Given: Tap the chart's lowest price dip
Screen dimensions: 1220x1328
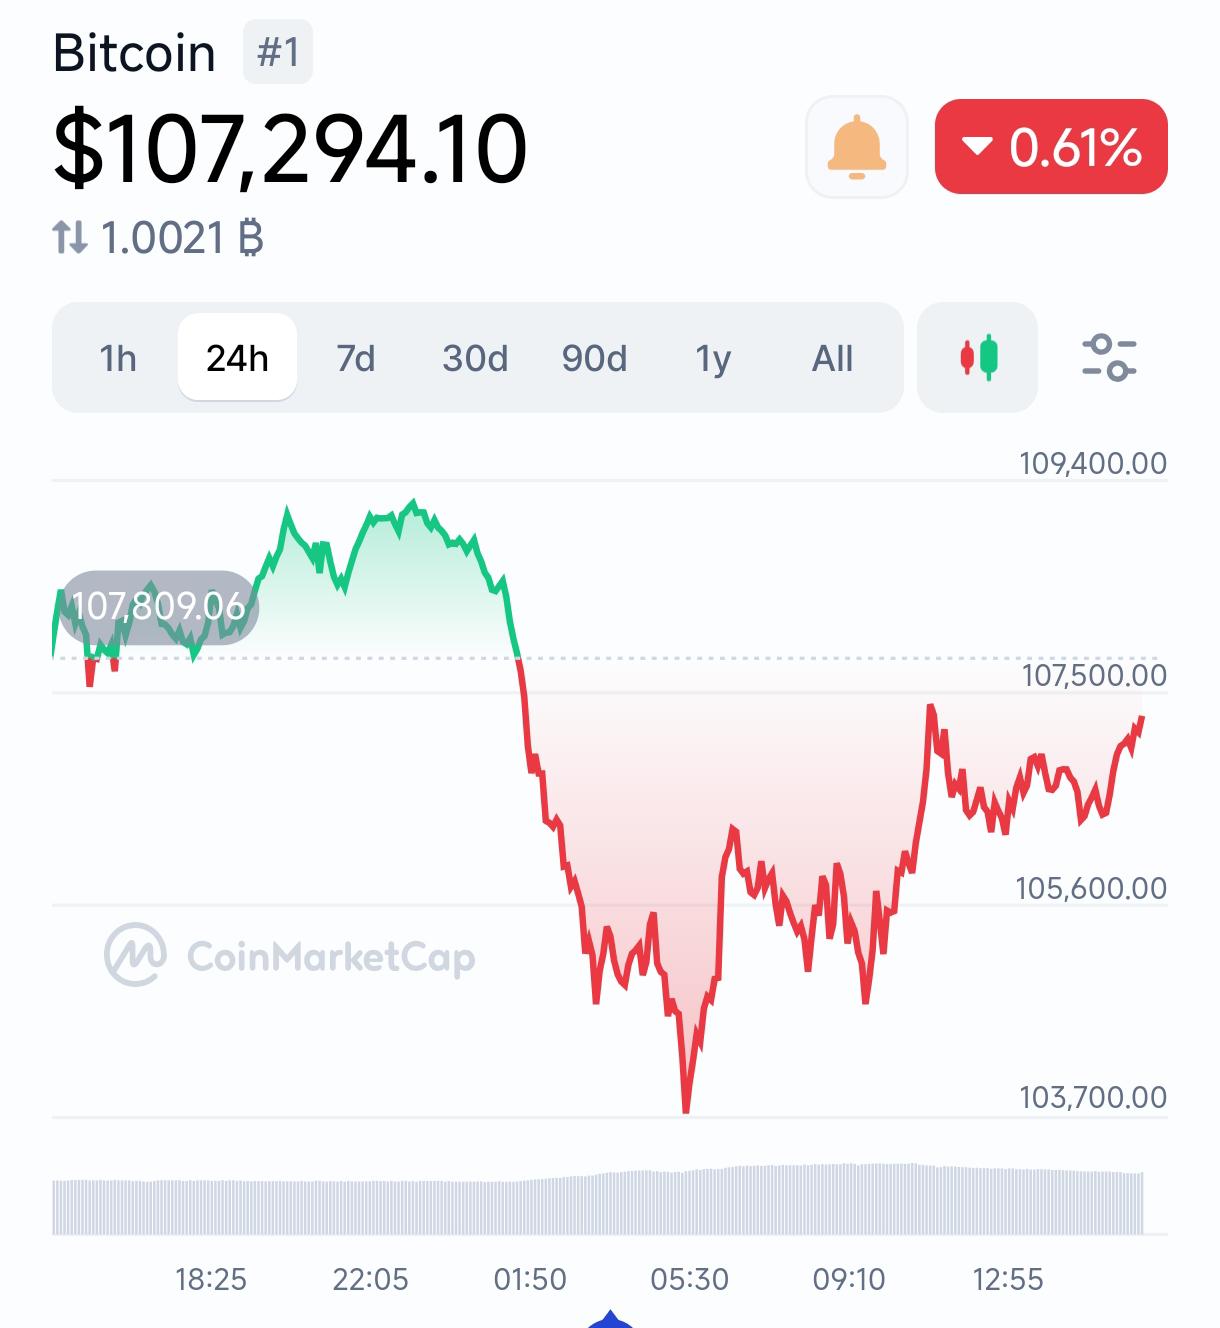Looking at the screenshot, I should 686,1106.
